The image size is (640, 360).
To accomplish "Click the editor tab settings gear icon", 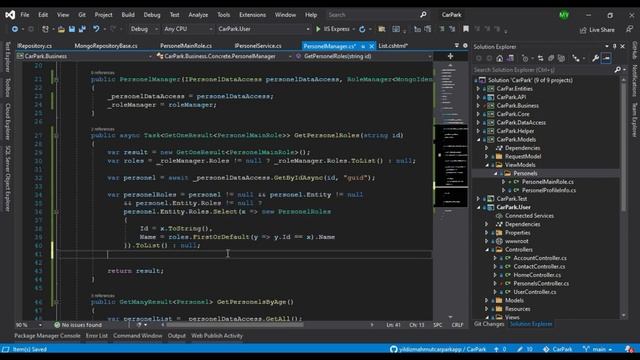I will (465, 46).
